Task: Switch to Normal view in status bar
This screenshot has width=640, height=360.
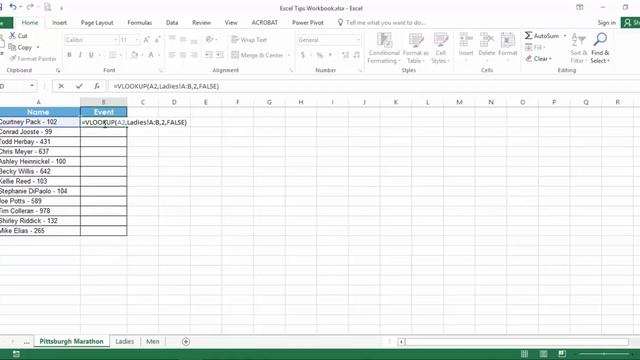Action: point(524,353)
